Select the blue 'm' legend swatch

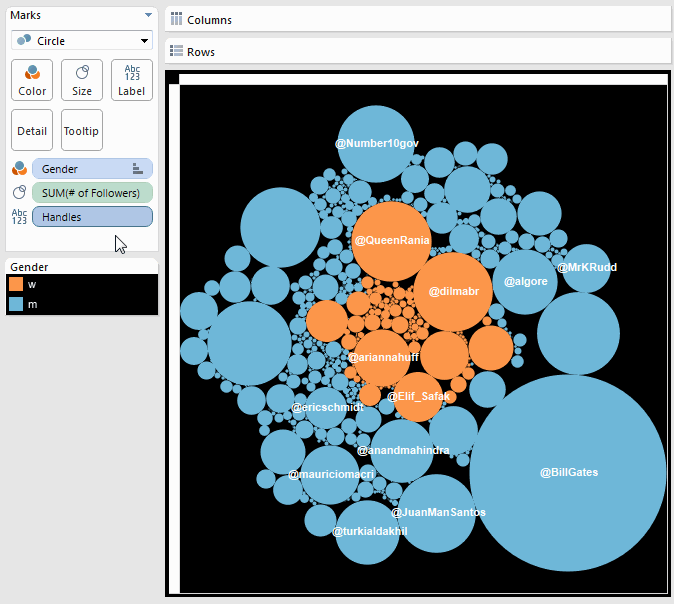16,303
